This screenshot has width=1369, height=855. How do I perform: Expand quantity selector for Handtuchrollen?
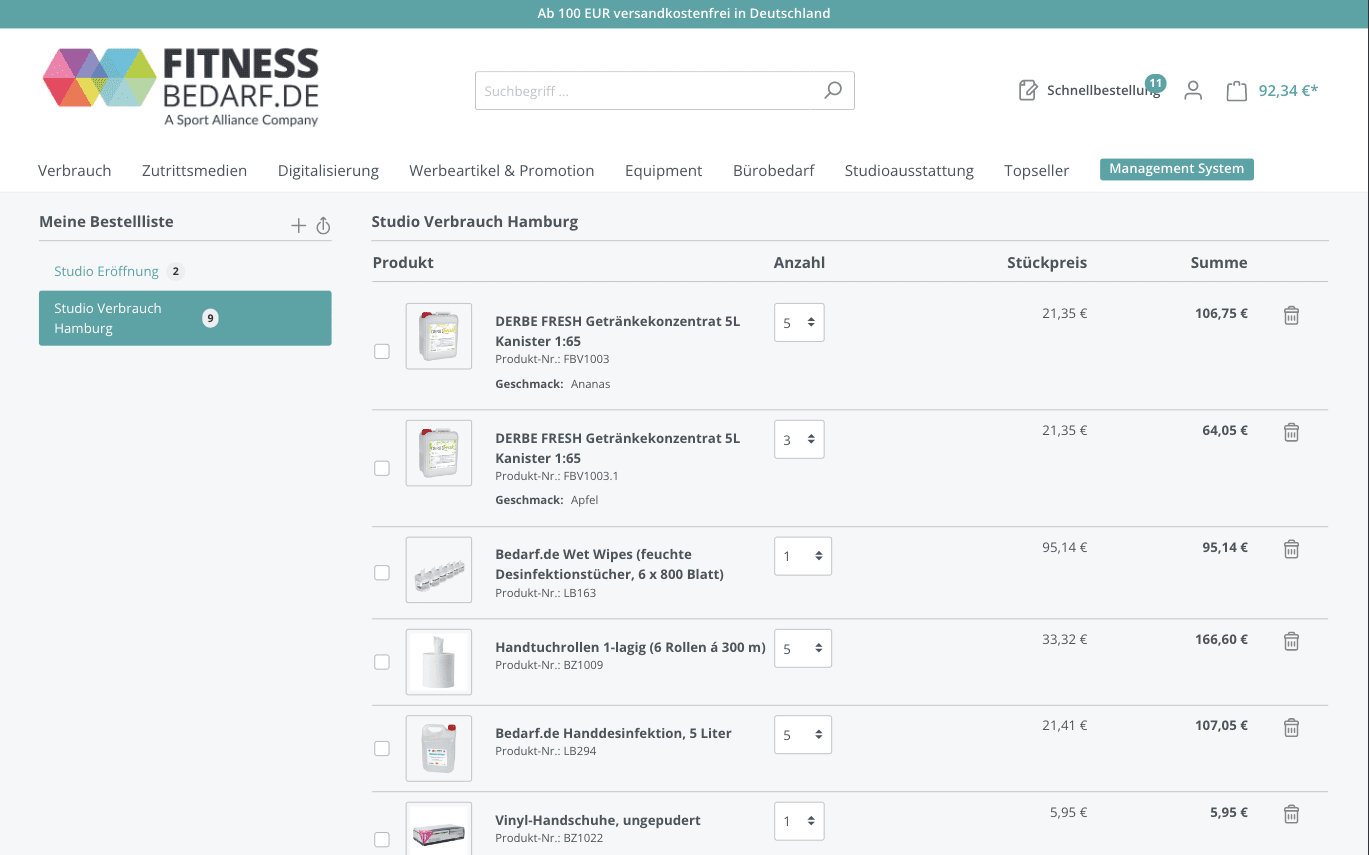pos(803,649)
